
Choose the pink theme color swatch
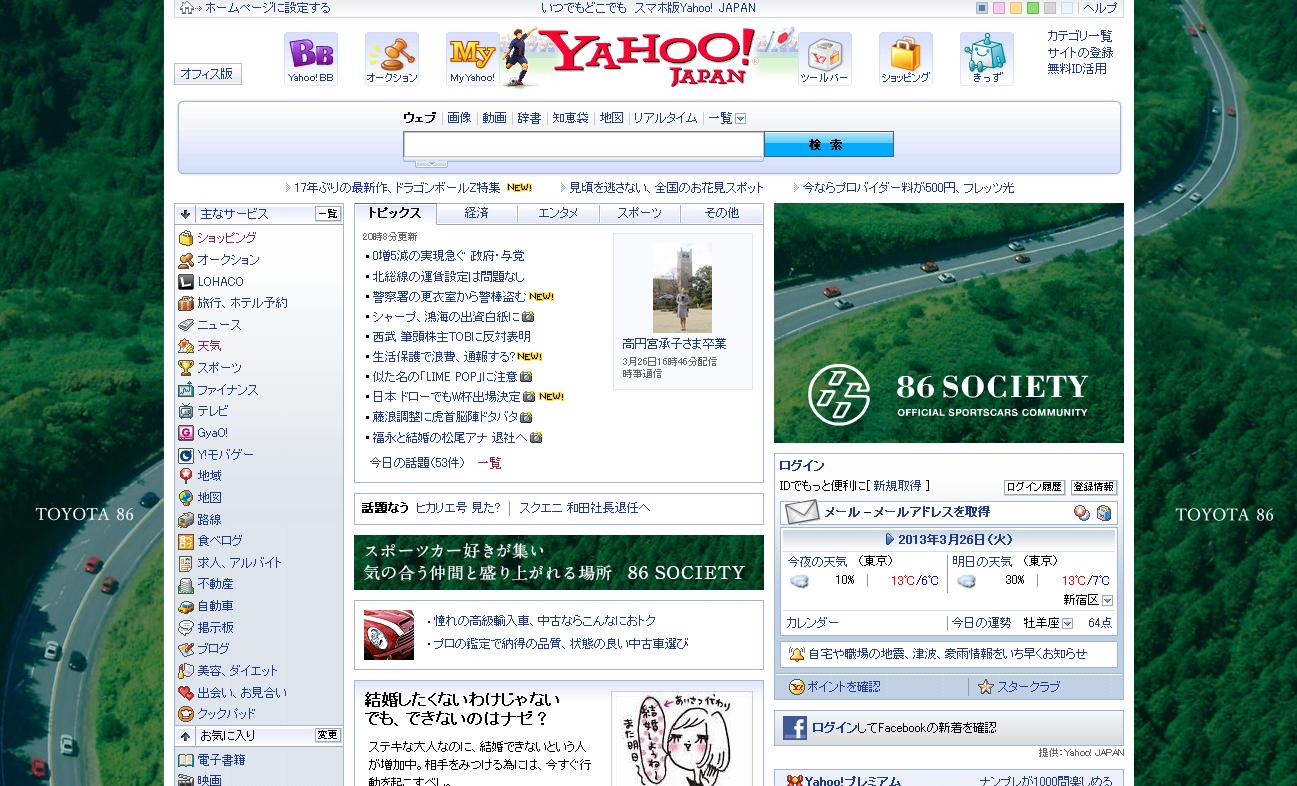point(999,8)
